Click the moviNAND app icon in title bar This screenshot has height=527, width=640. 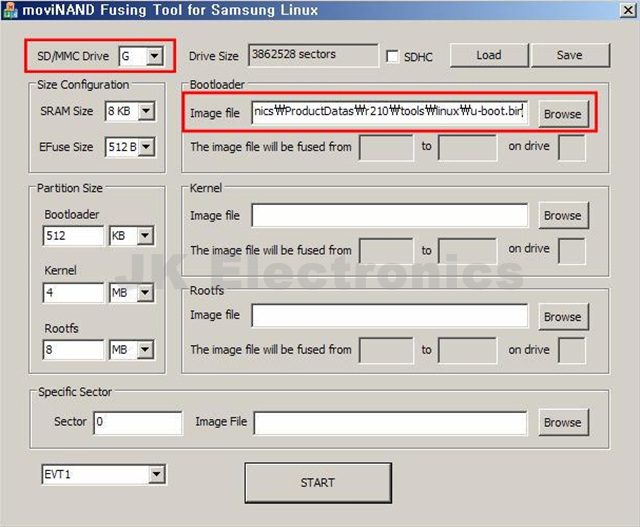[x=10, y=10]
